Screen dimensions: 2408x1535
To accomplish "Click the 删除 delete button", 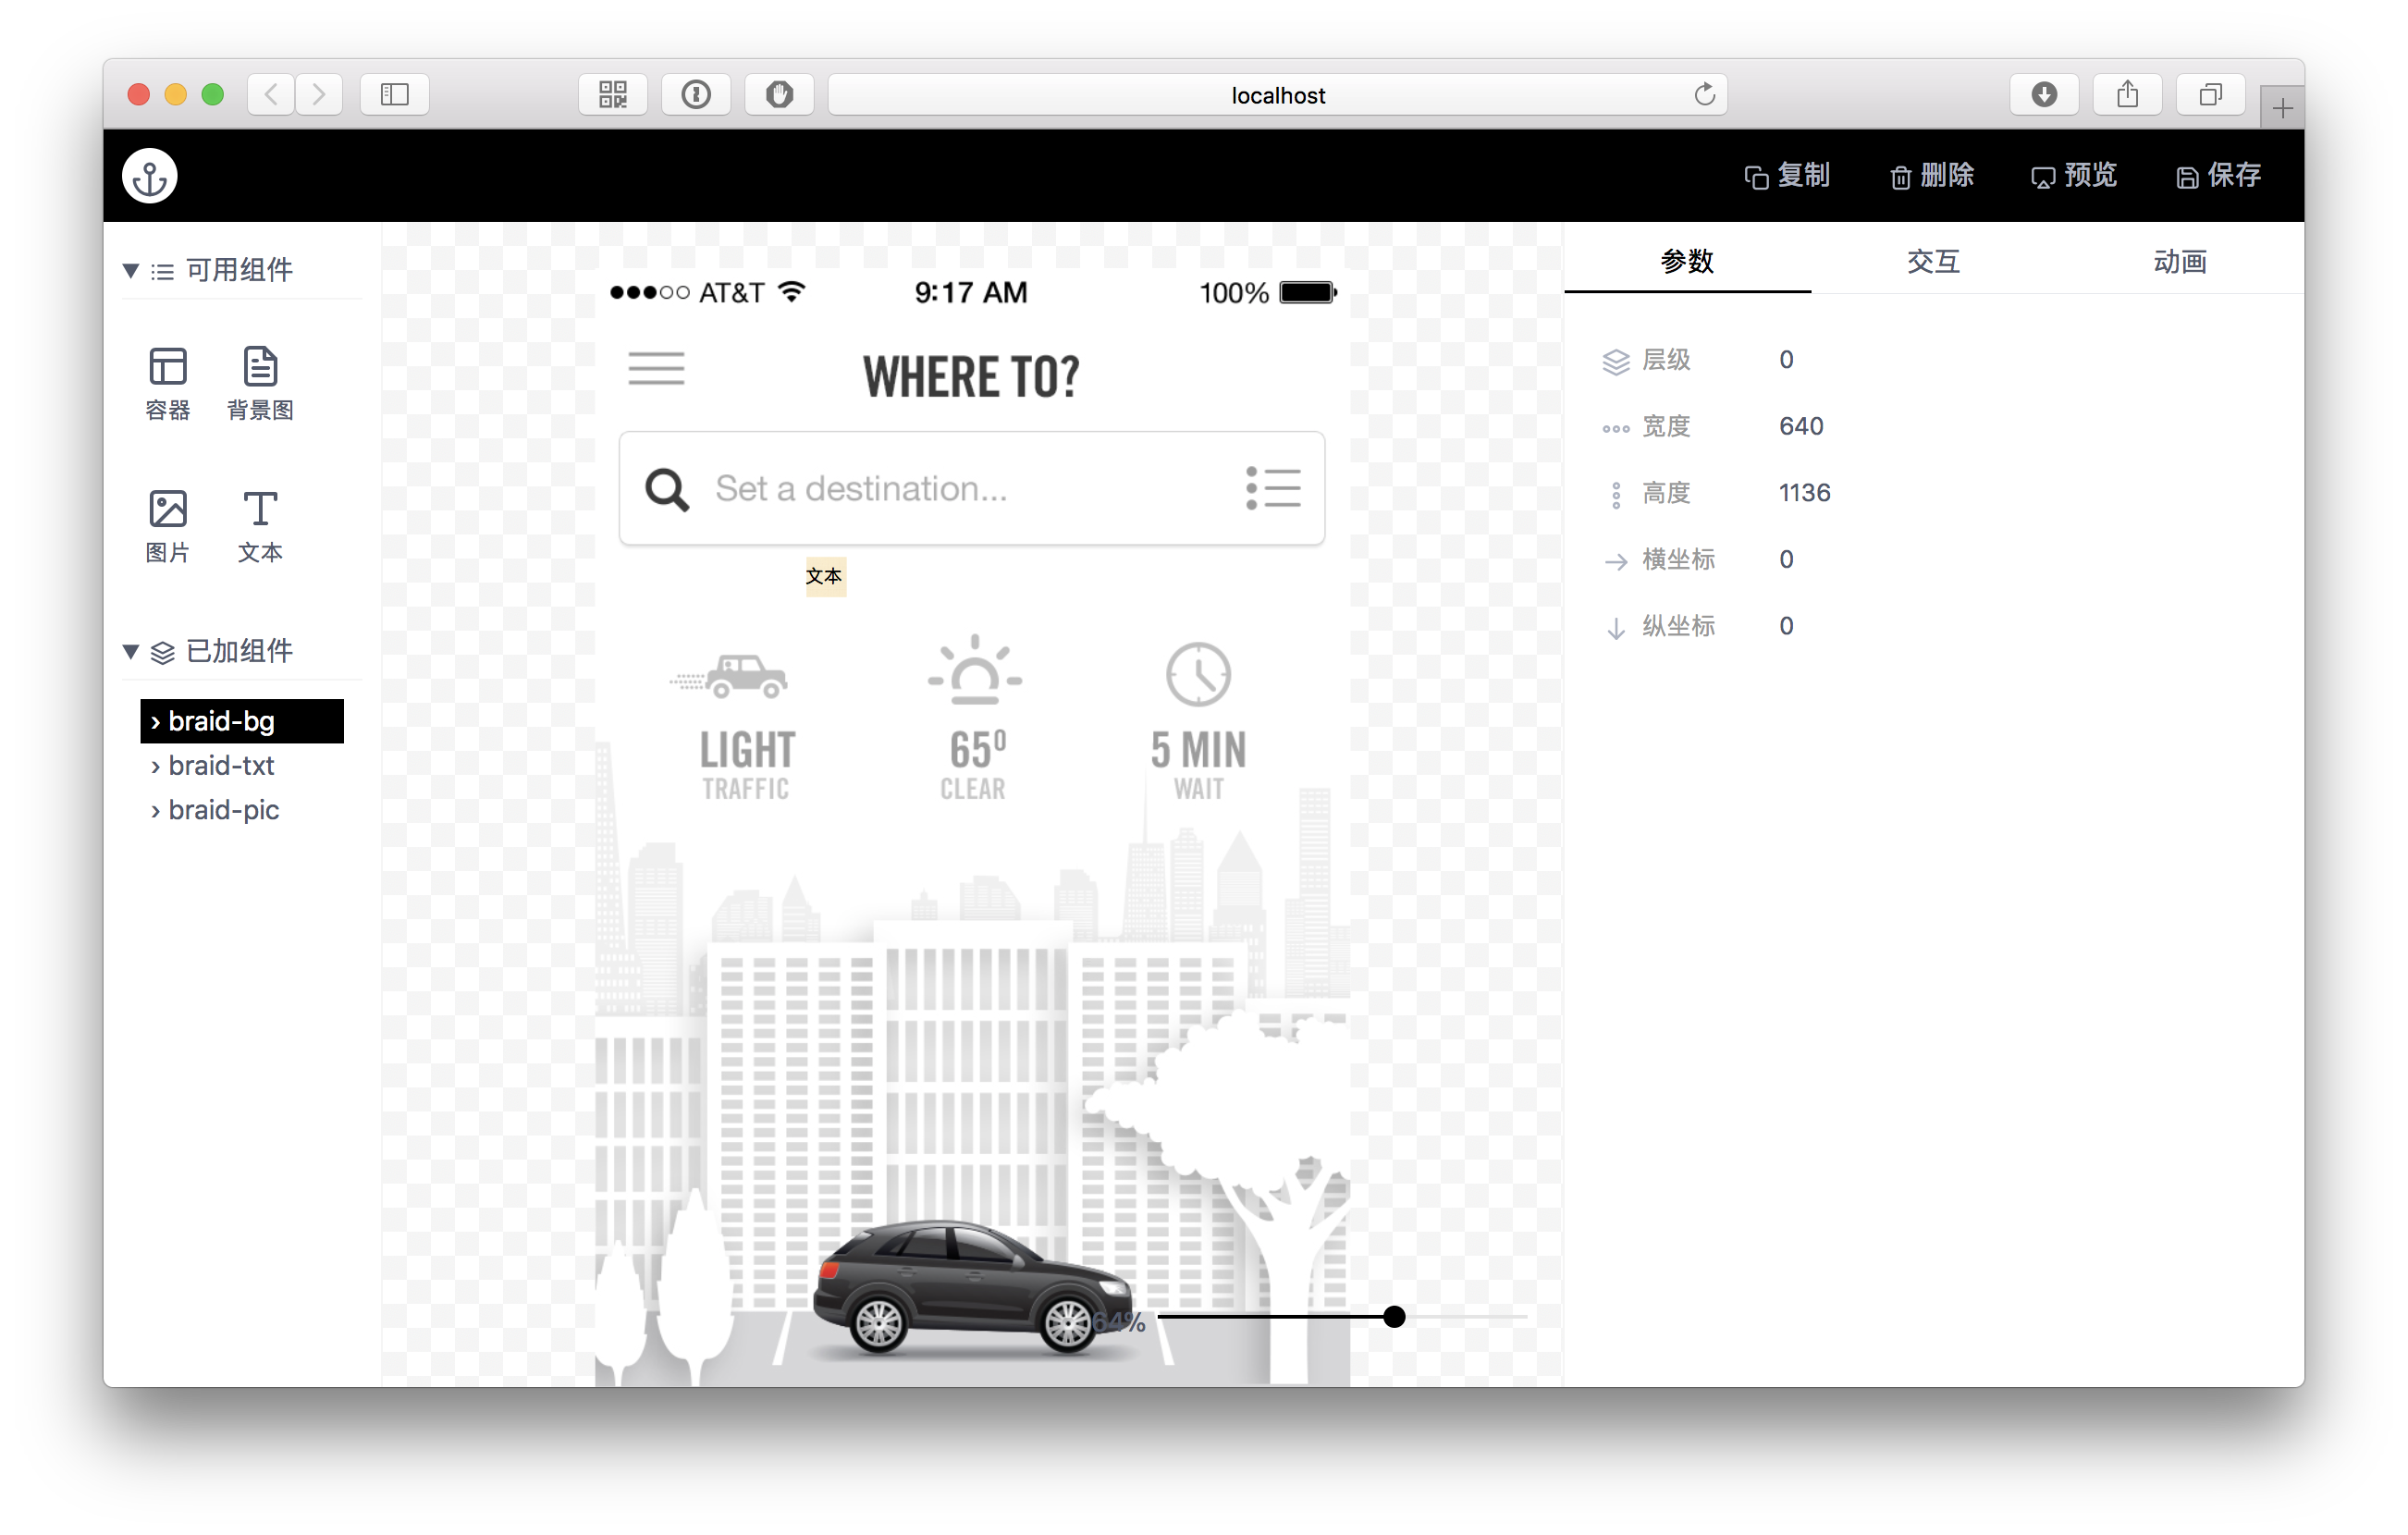I will click(x=1931, y=176).
